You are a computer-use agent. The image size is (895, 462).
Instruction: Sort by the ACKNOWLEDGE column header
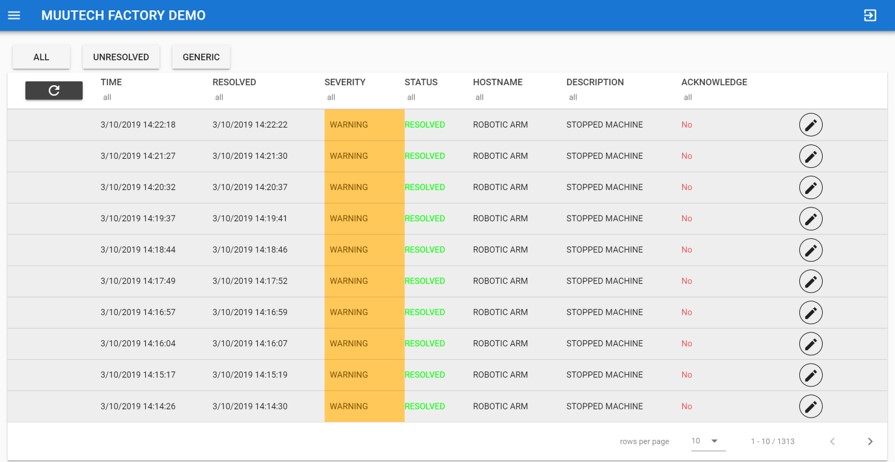(x=714, y=82)
